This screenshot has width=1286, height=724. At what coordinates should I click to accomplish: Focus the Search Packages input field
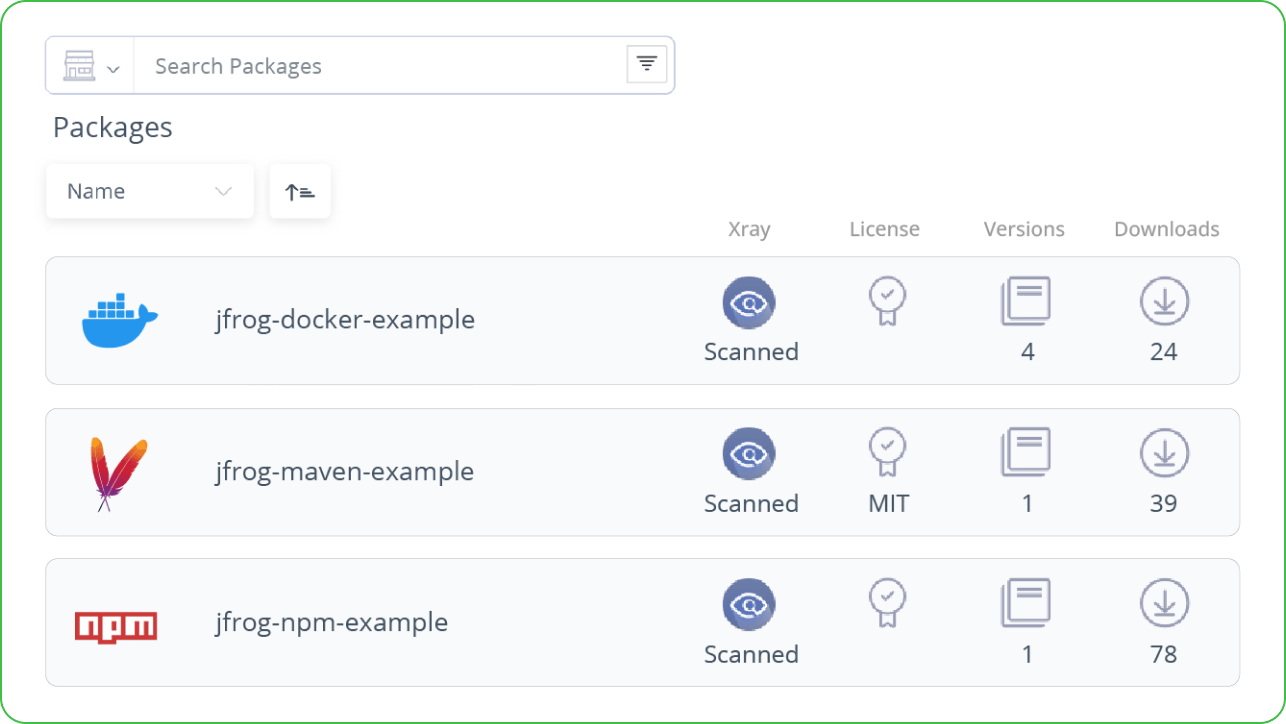(380, 66)
